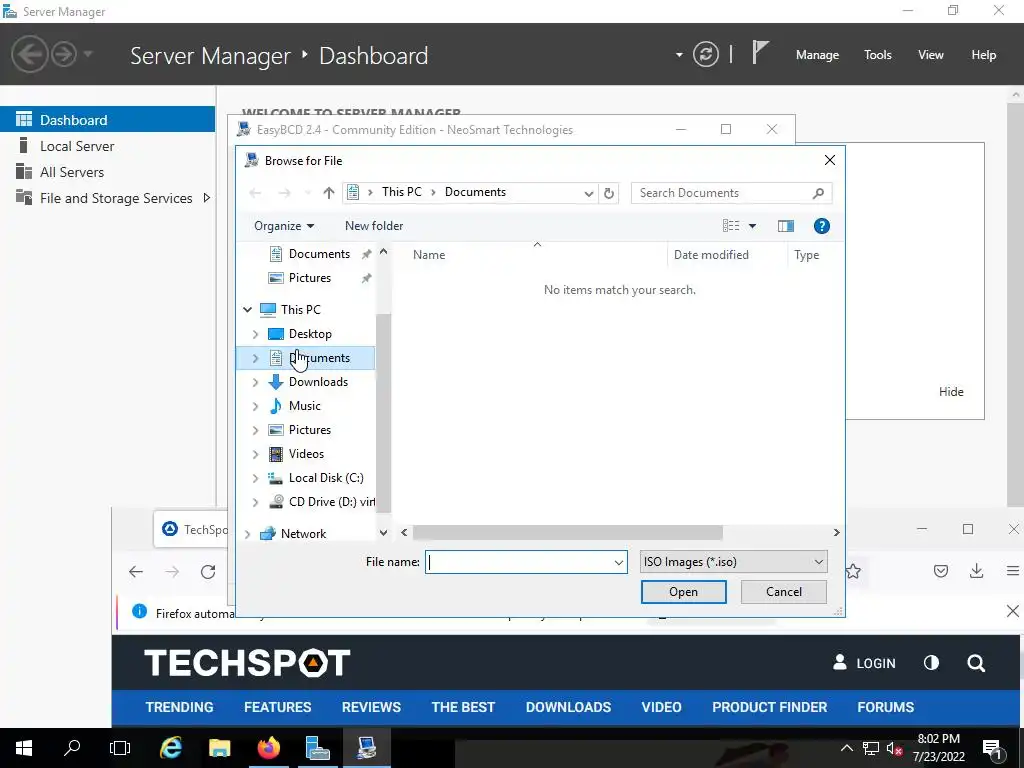This screenshot has height=768, width=1024.
Task: Dismiss the Firefox notification bar
Action: point(1012,611)
